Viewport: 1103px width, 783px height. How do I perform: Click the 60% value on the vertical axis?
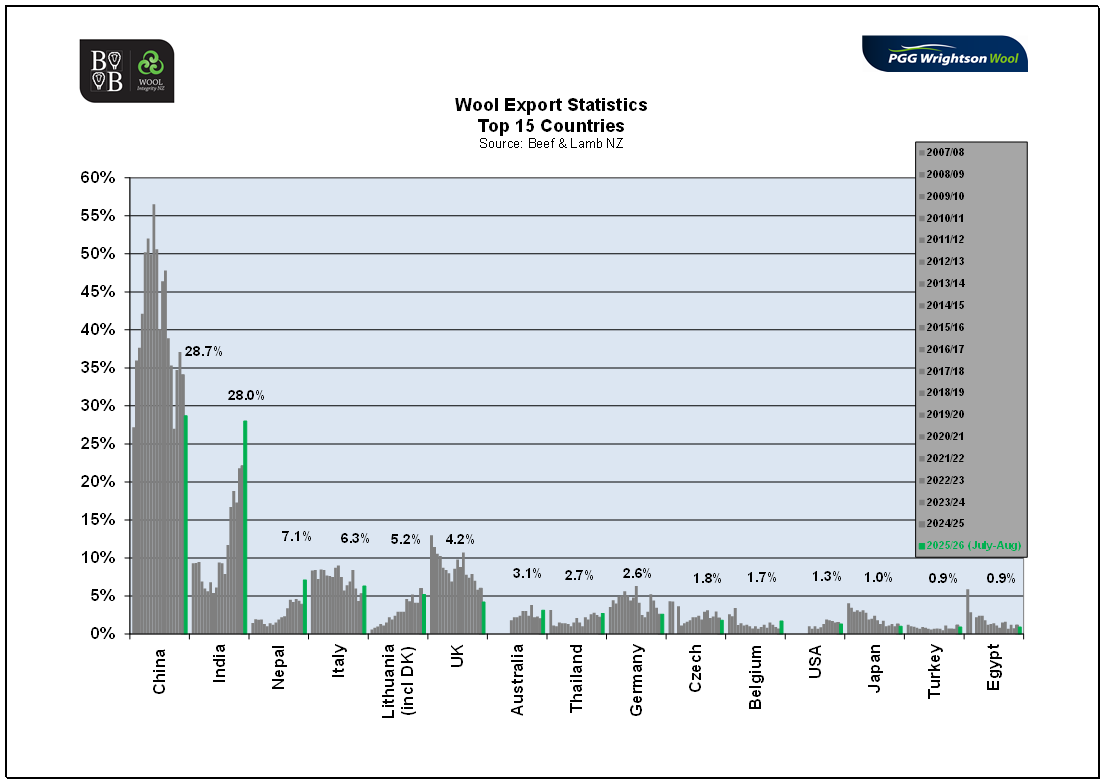[x=98, y=178]
